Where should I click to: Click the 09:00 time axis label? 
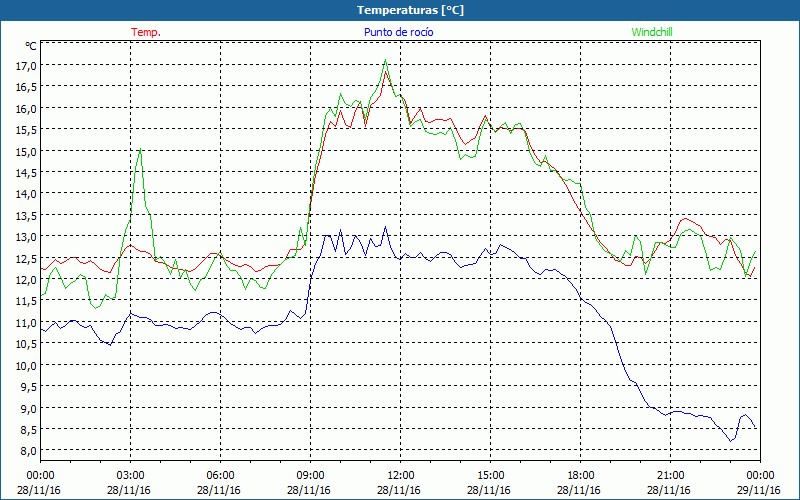[311, 476]
